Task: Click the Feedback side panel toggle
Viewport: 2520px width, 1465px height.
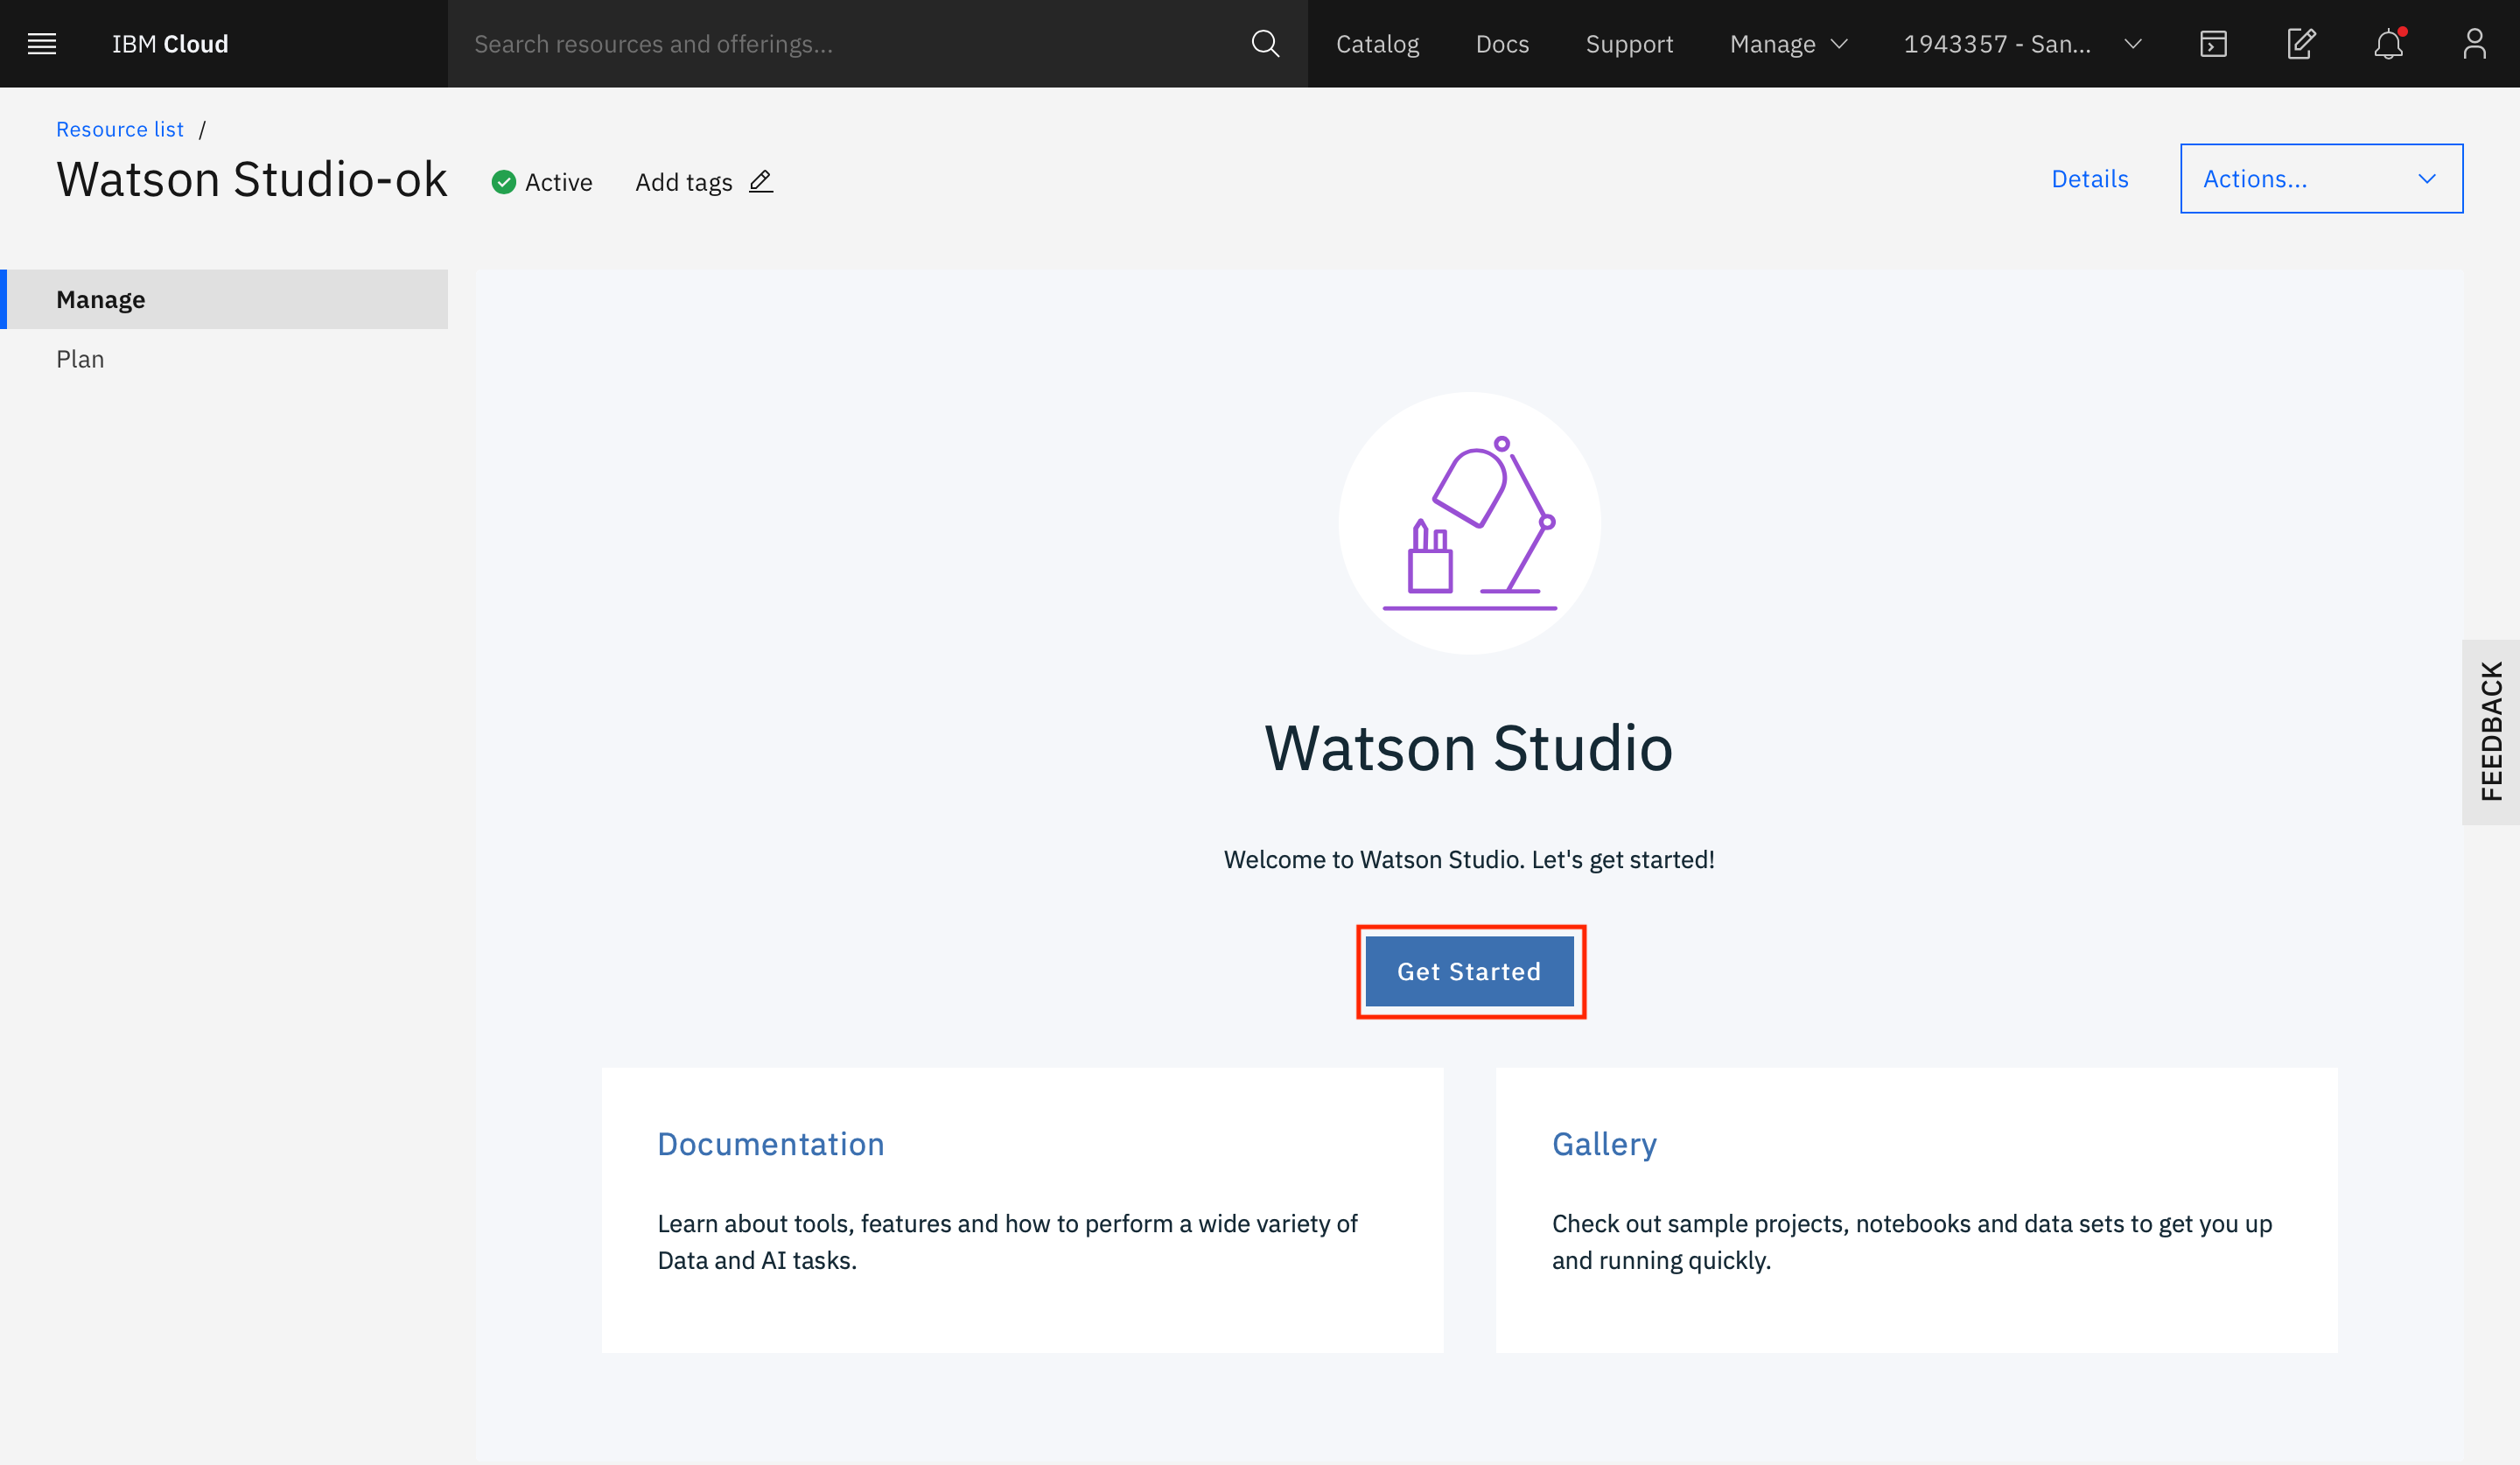Action: tap(2494, 732)
